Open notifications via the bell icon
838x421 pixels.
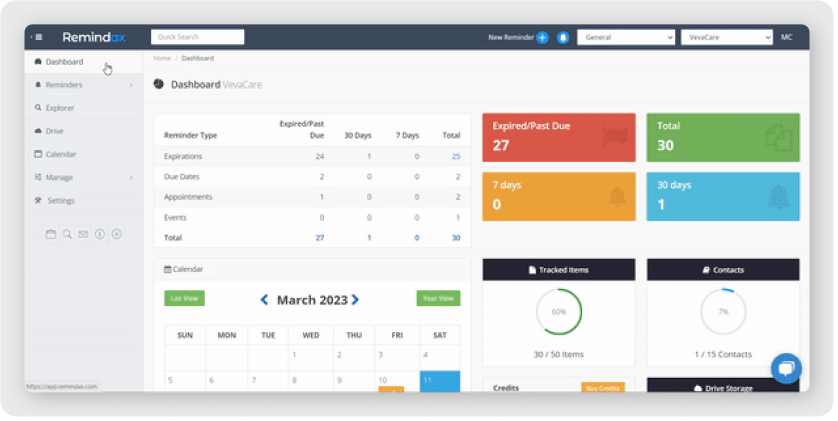coord(563,37)
